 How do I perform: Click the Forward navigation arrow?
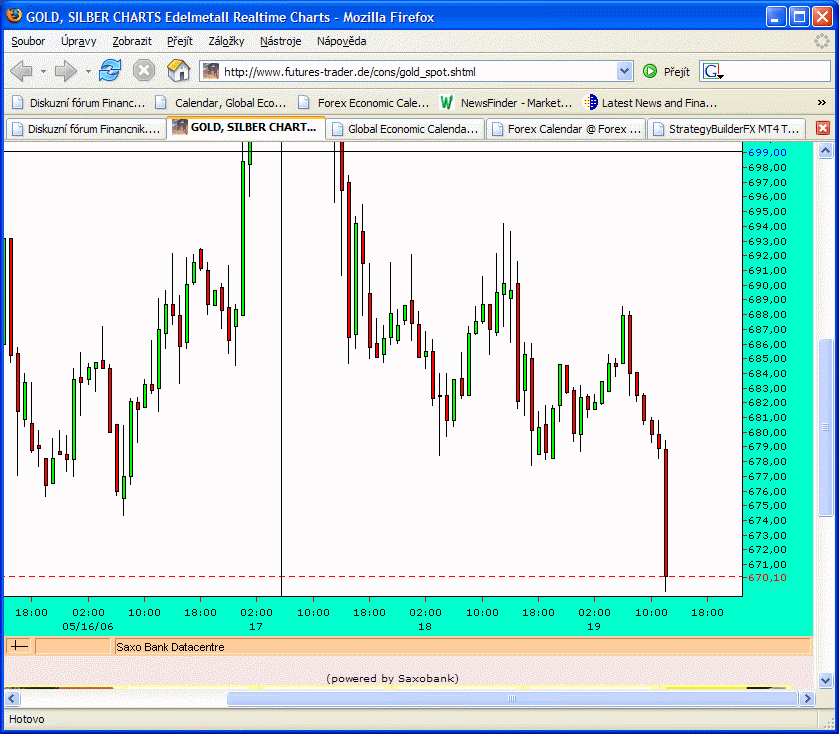coord(65,71)
